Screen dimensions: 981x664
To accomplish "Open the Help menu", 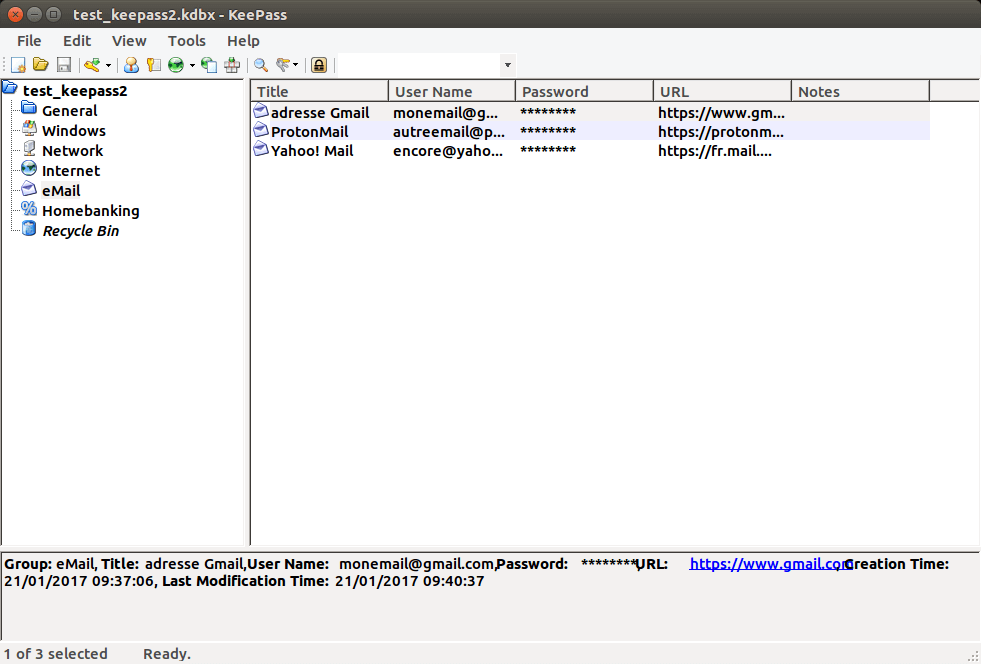I will [243, 41].
